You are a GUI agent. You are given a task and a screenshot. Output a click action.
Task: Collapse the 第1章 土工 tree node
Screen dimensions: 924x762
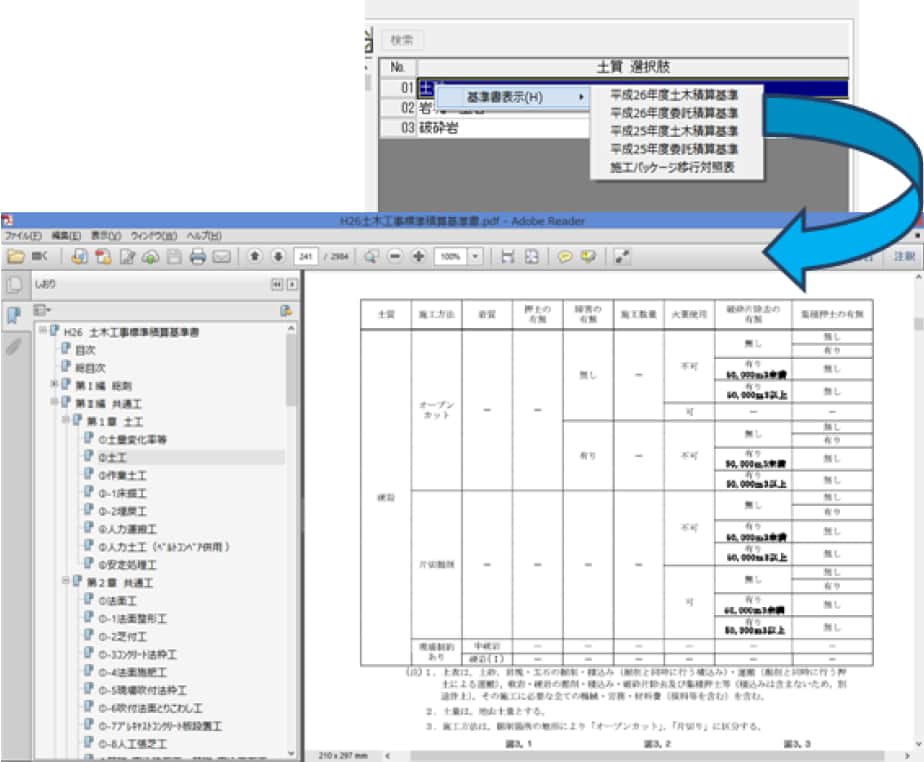66,420
